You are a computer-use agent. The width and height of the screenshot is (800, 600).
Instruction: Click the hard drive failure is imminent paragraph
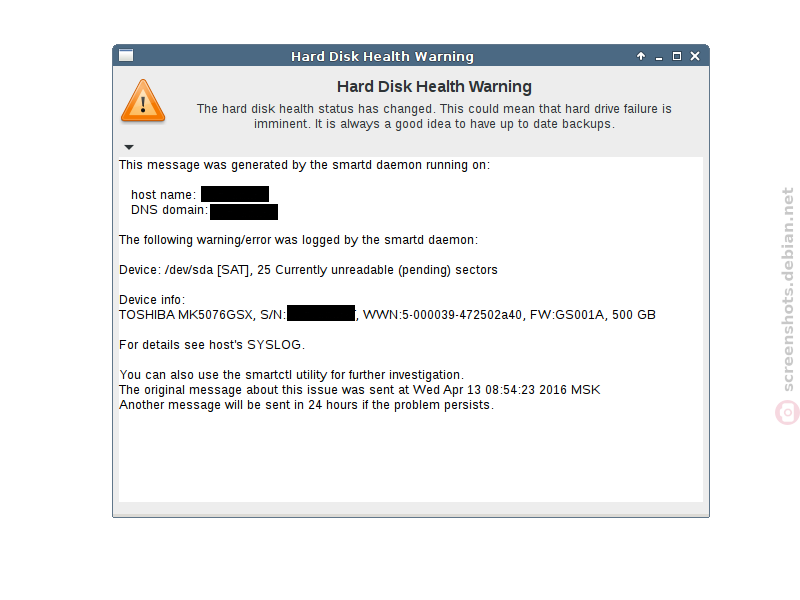point(434,116)
